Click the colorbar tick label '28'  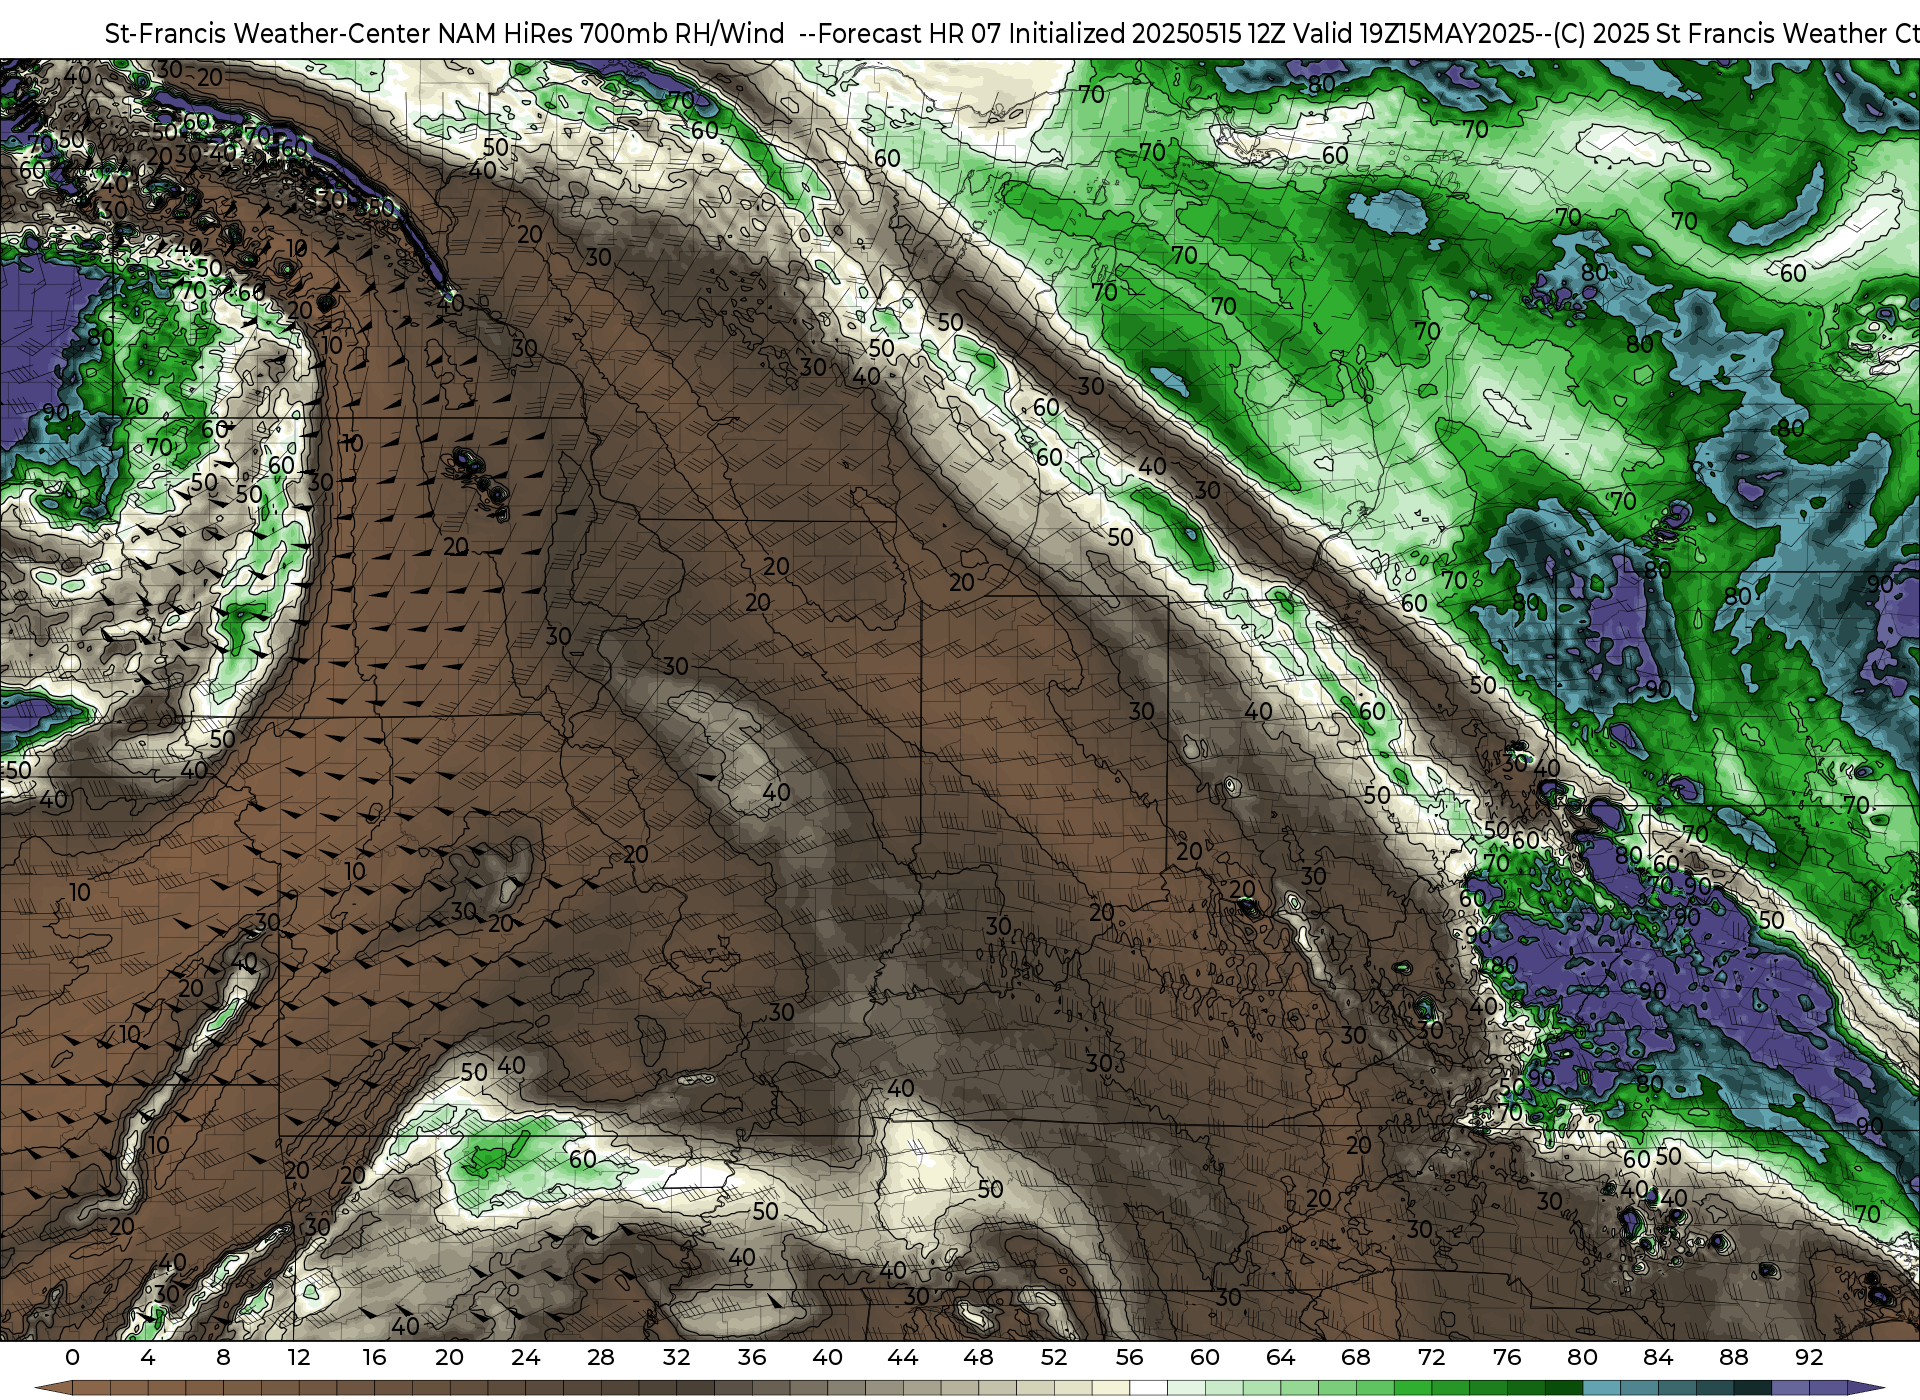[601, 1357]
